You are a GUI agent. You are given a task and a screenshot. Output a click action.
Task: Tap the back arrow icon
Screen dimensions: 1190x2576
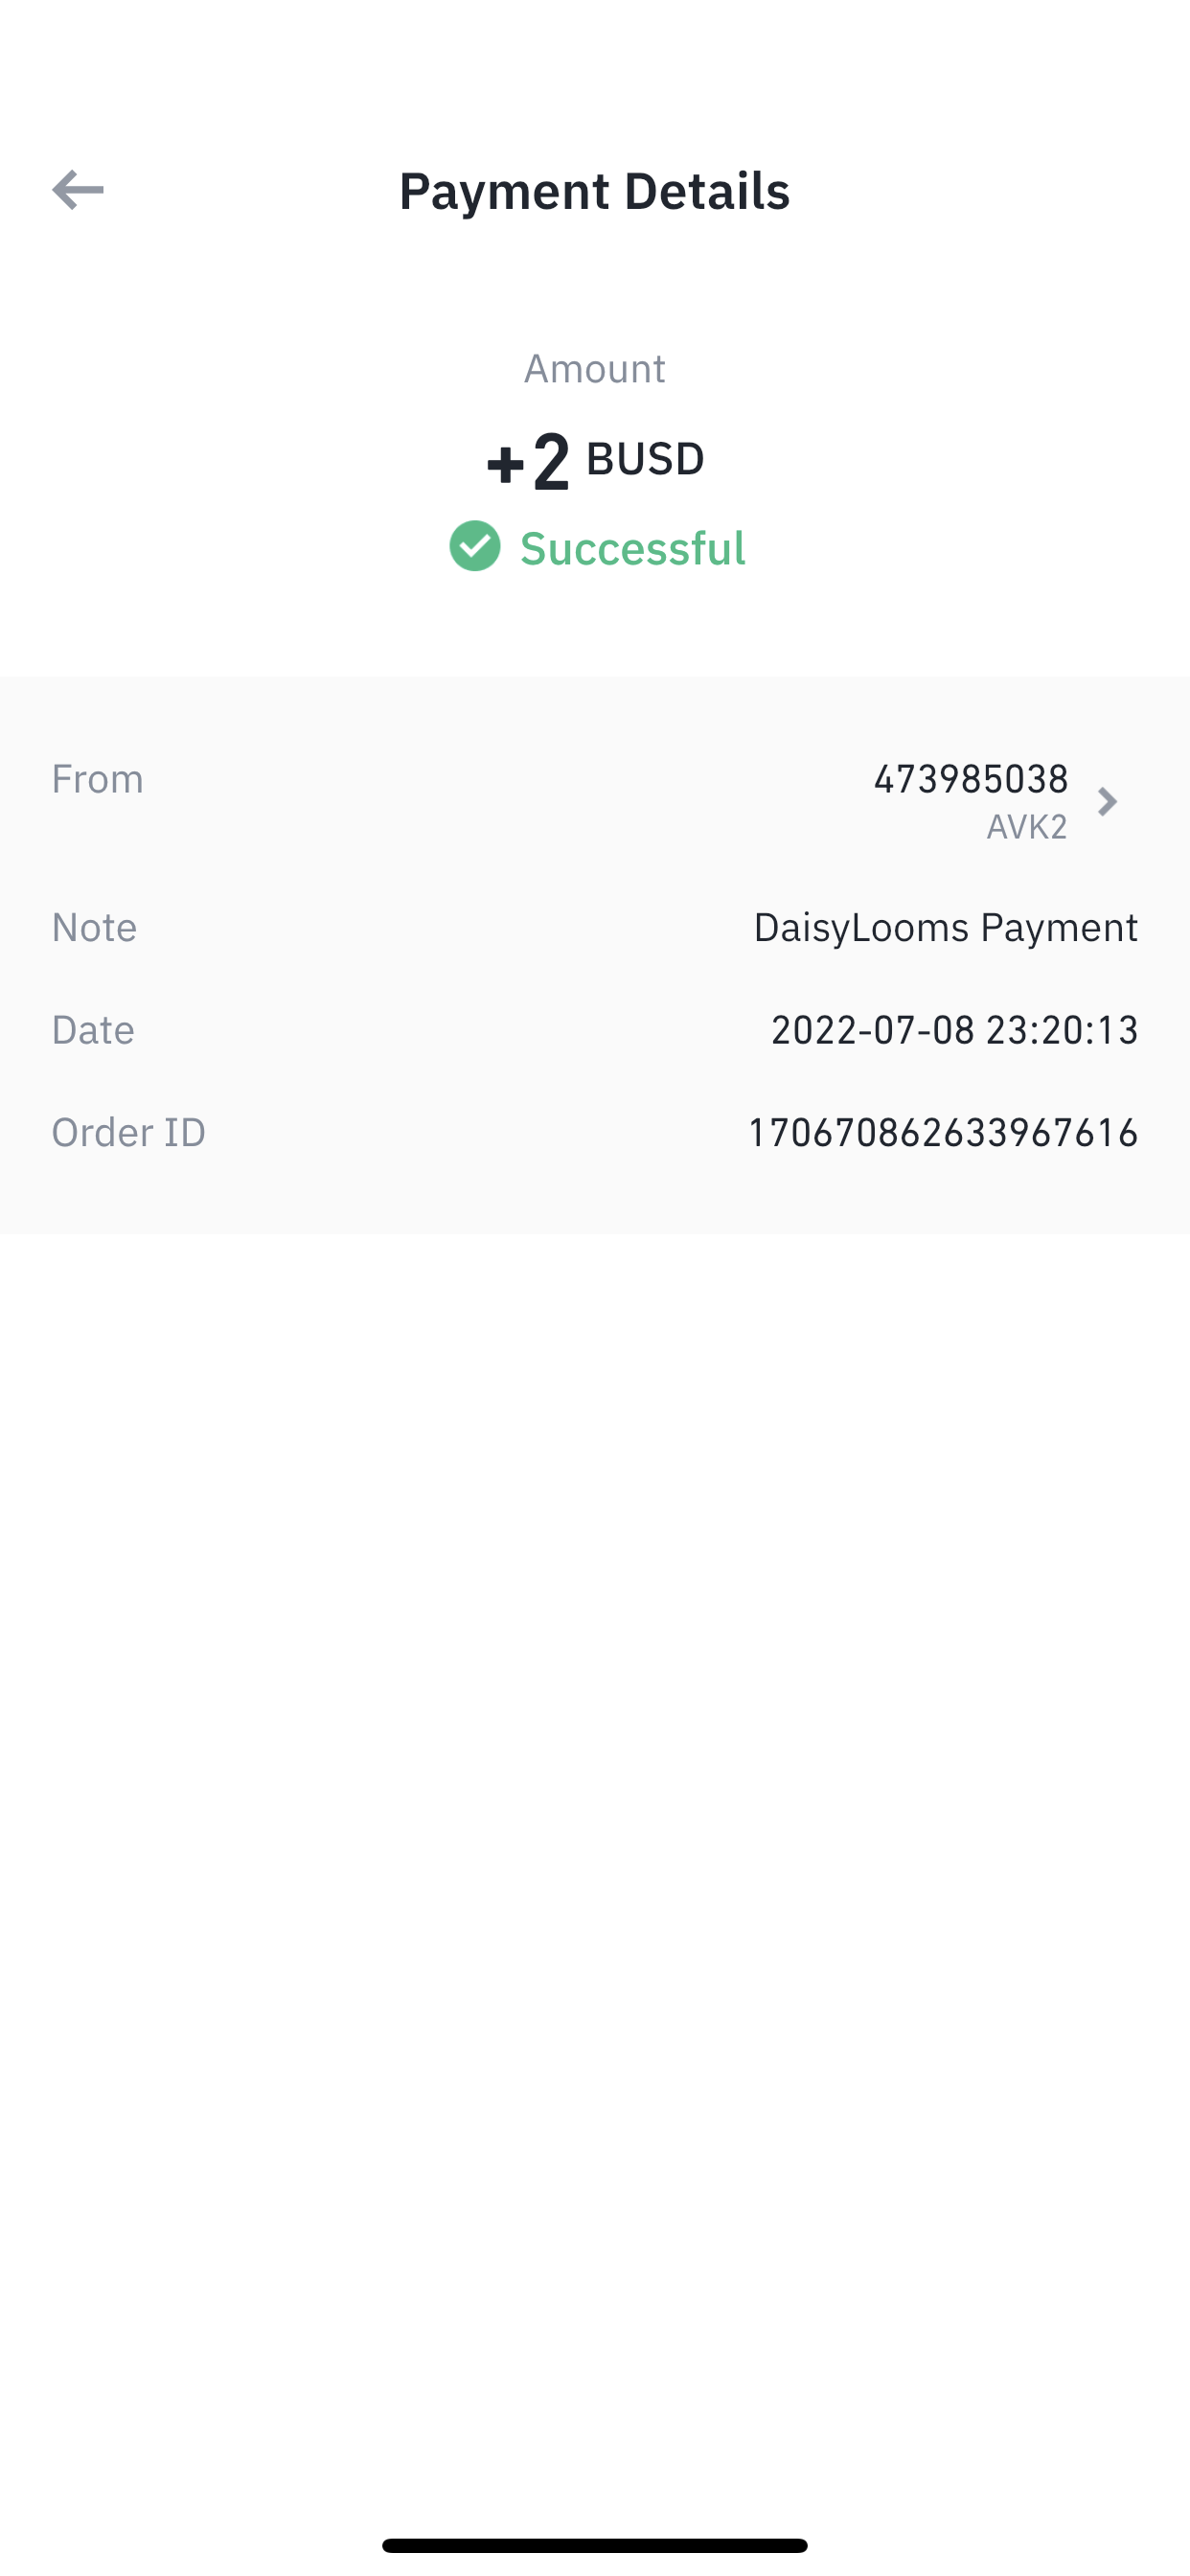click(78, 190)
